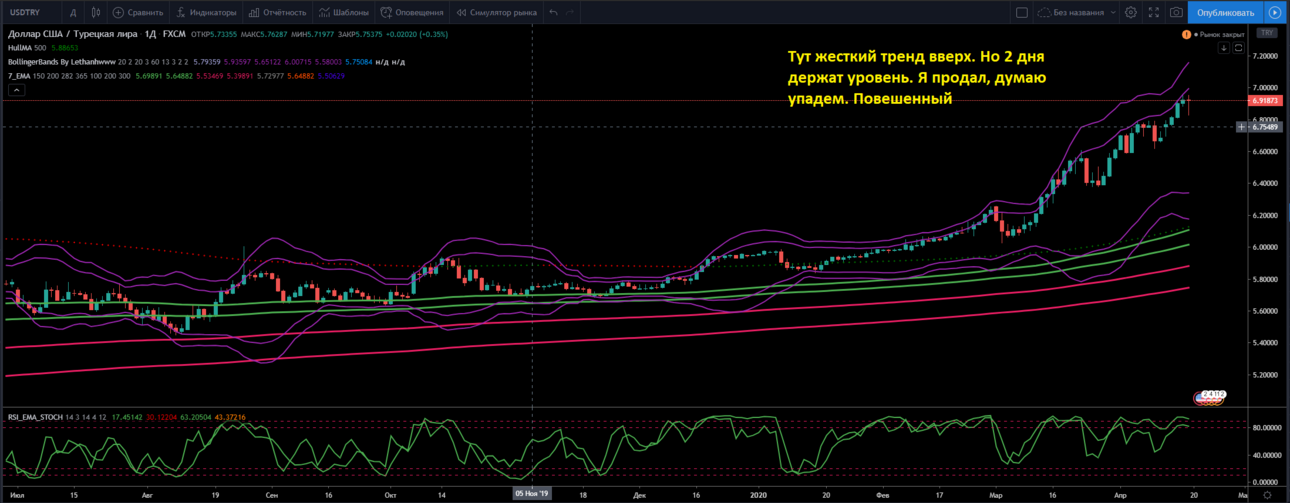Enter fullscreen mode
Image resolution: width=1290 pixels, height=503 pixels.
[x=1154, y=13]
